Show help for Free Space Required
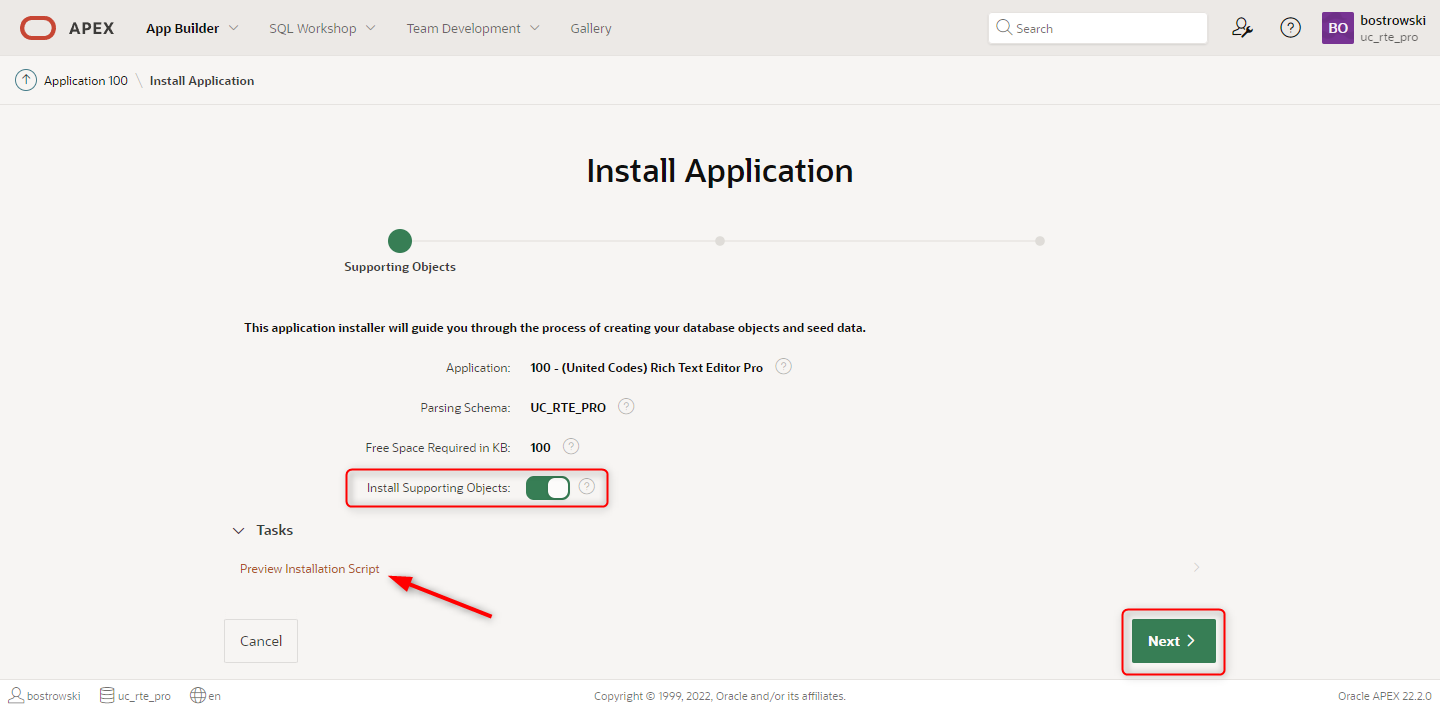The width and height of the screenshot is (1440, 712). coord(571,446)
